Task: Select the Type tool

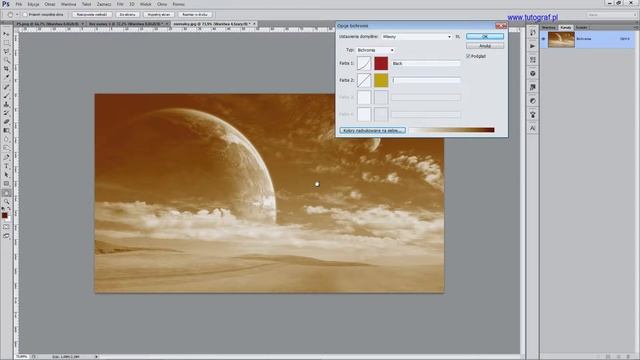Action: [x=6, y=166]
